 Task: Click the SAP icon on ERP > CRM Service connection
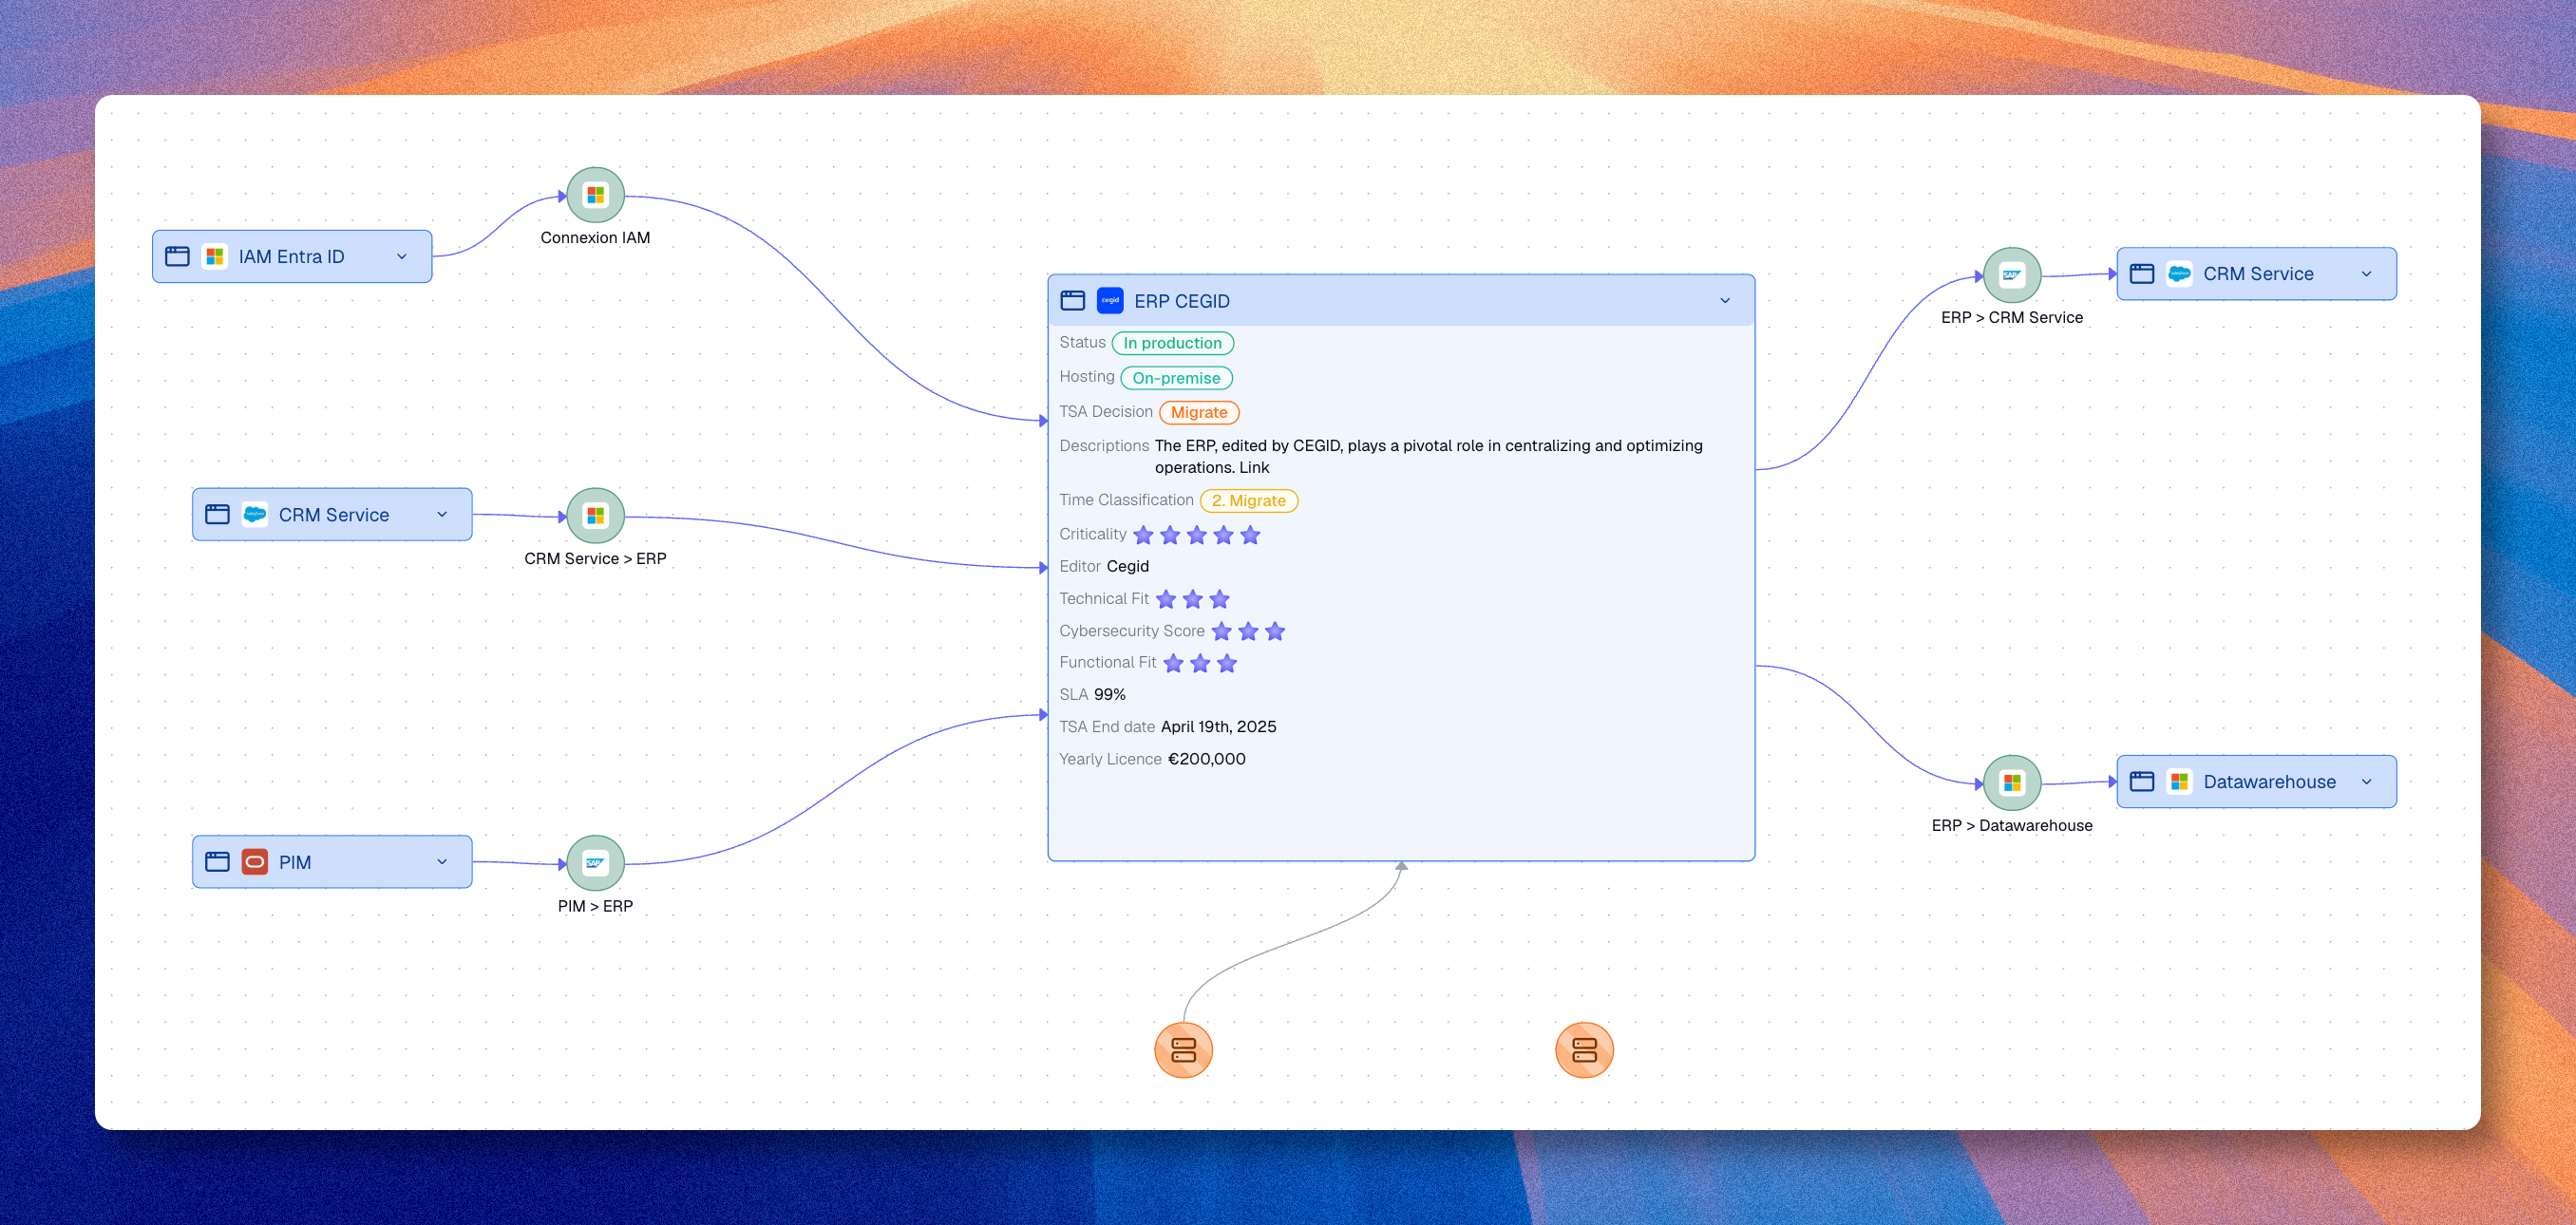tap(2013, 275)
